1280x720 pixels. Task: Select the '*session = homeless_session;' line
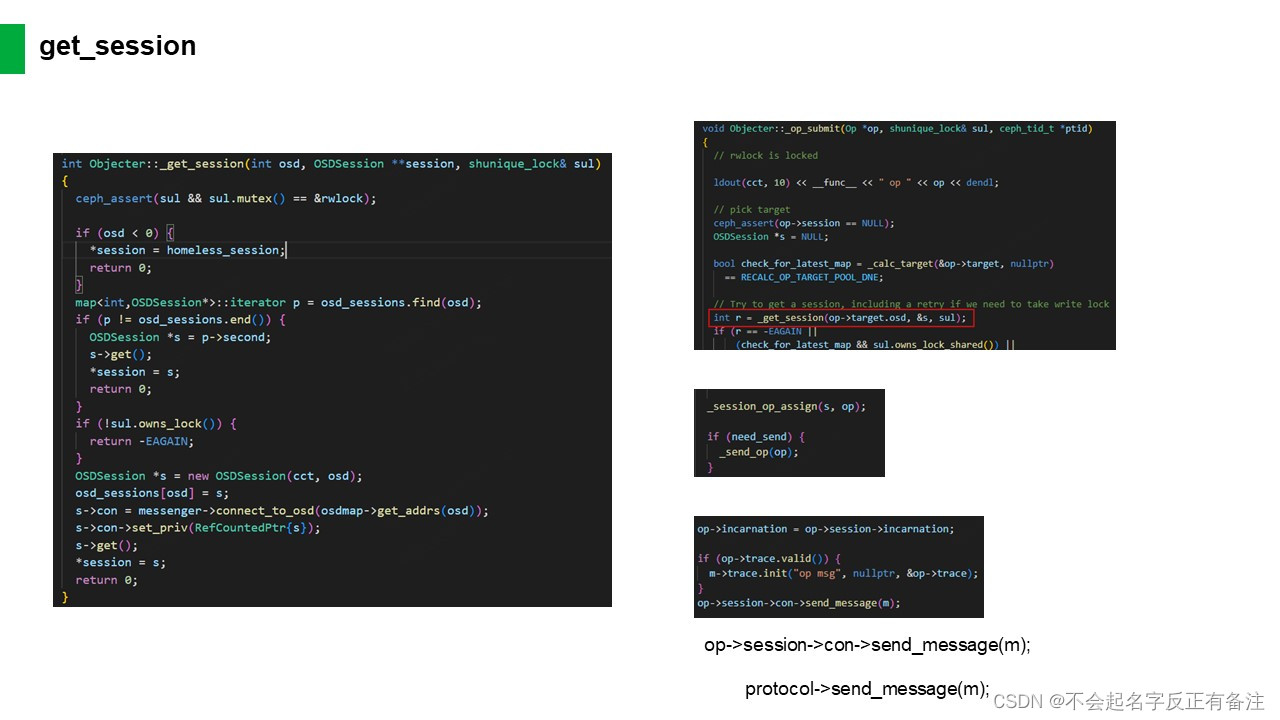pyautogui.click(x=186, y=250)
